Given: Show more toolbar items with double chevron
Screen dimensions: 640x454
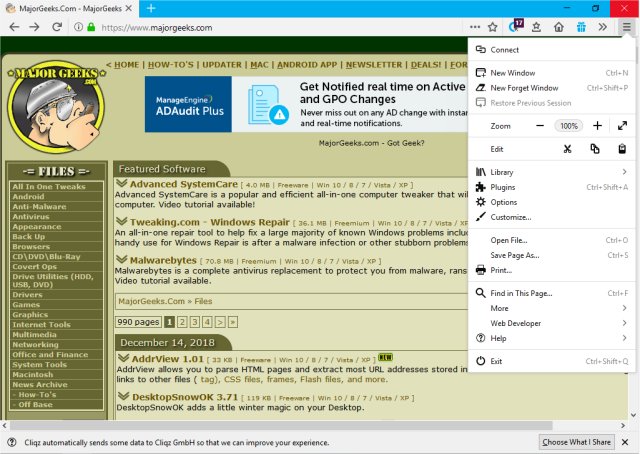Looking at the screenshot, I should pos(603,27).
